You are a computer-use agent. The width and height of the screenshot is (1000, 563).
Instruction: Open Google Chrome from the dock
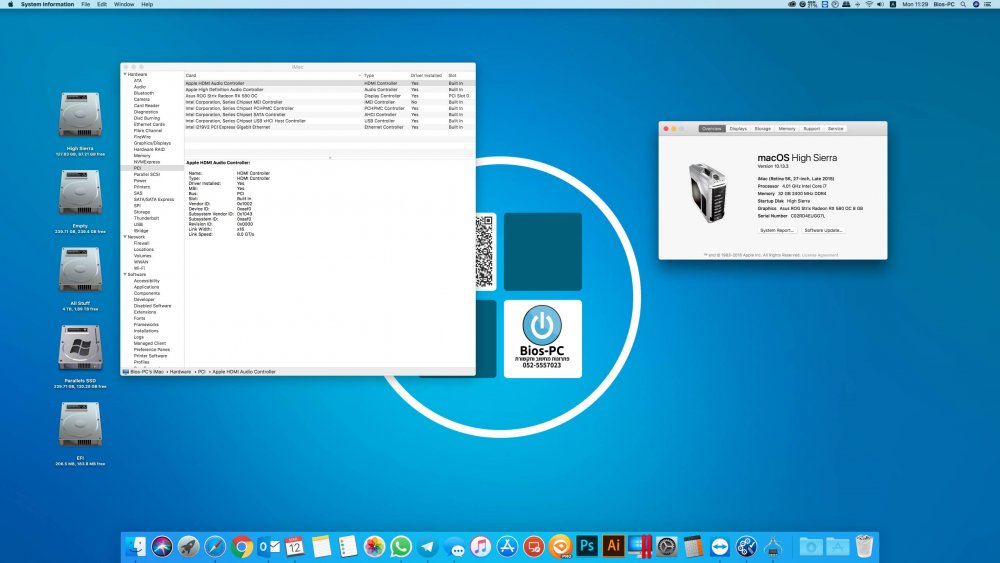click(242, 546)
